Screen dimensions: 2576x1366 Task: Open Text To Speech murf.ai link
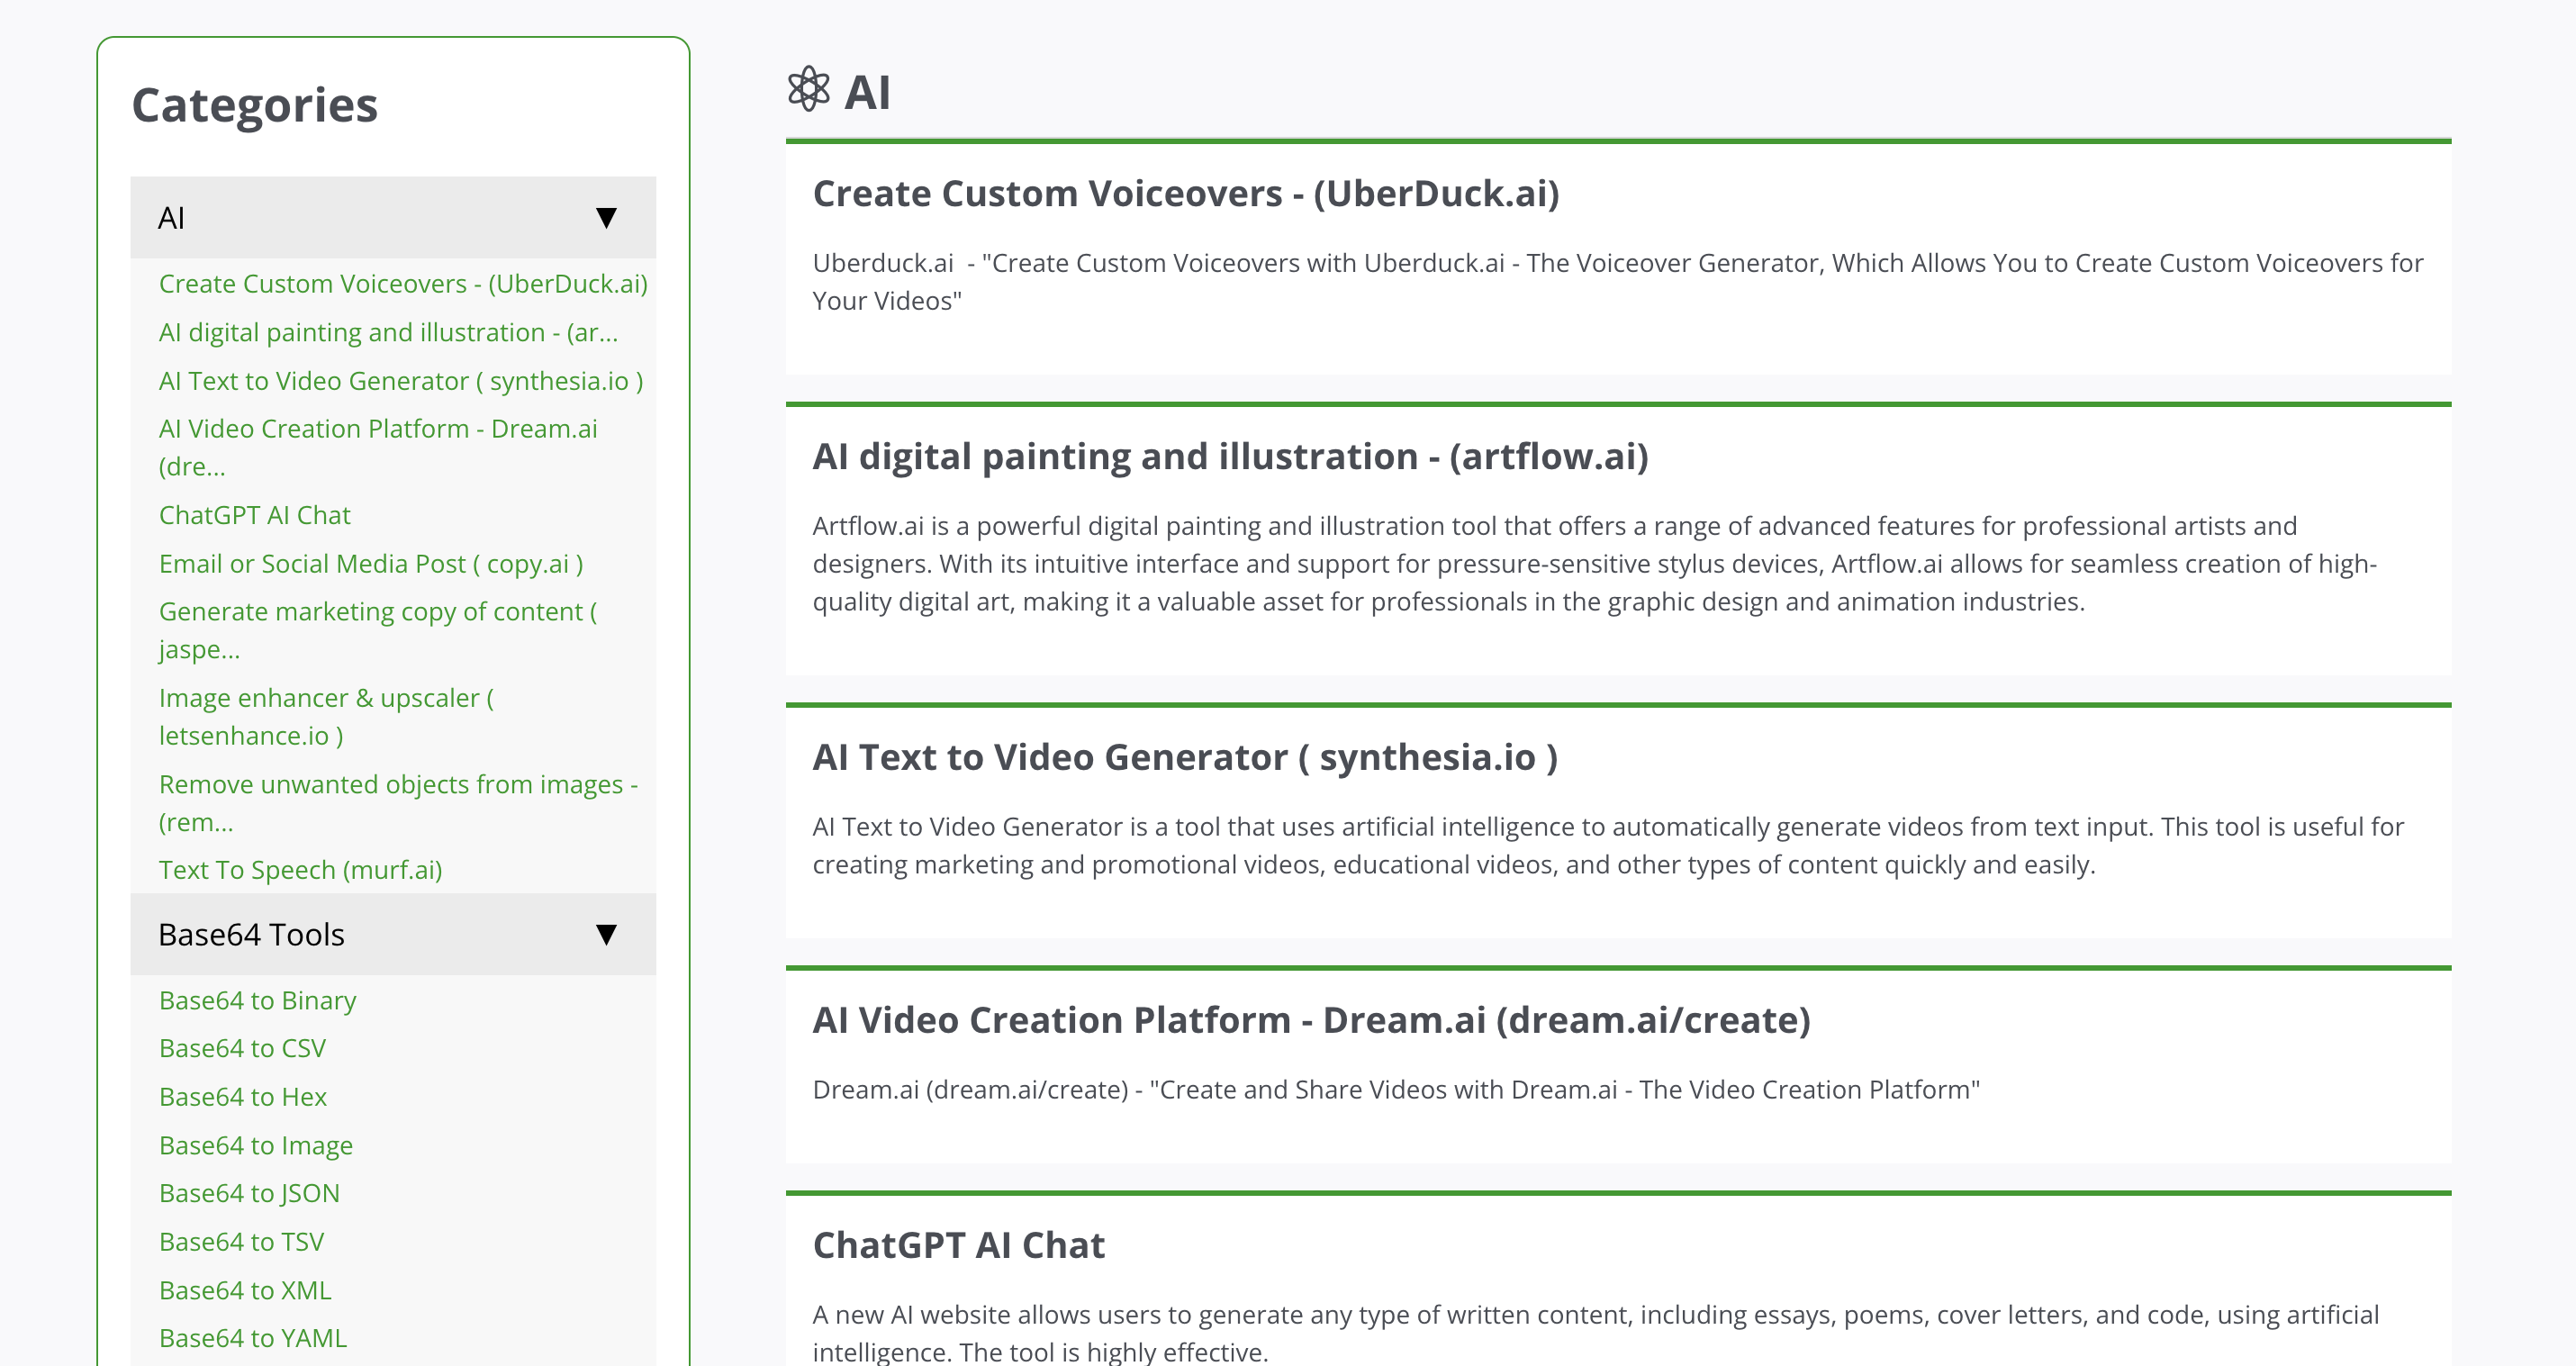(x=300, y=870)
